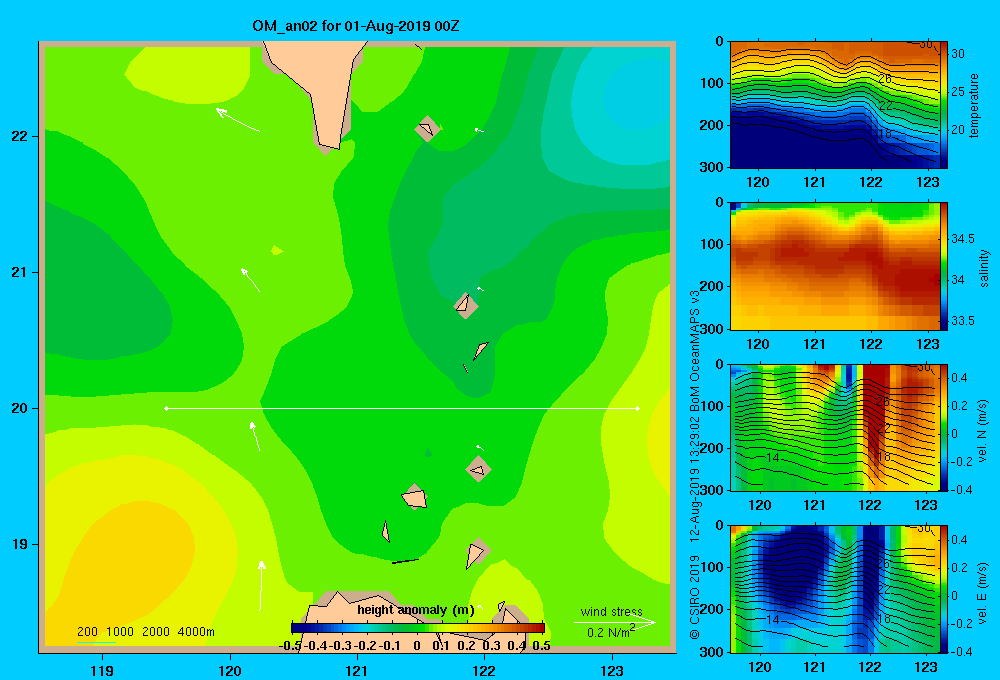Click the height anomaly color bar
Screen dimensions: 1000x680
(418, 628)
